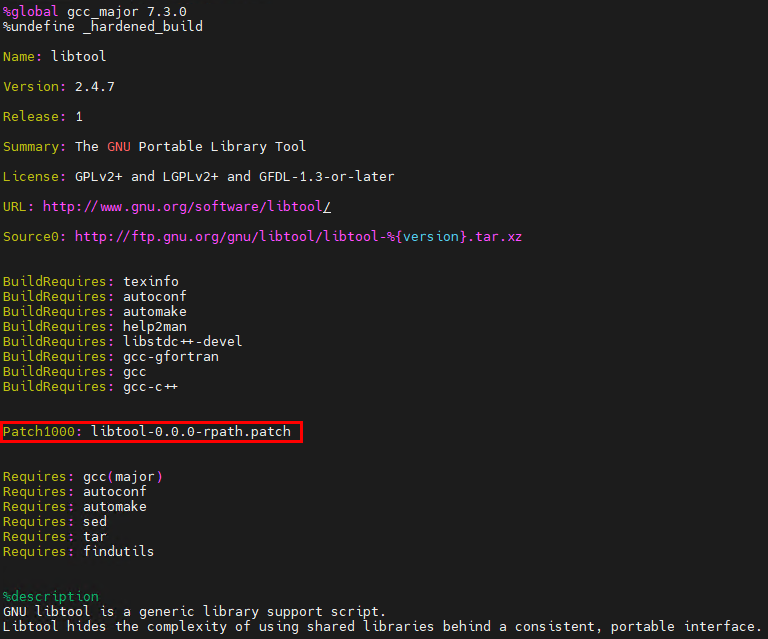768x639 pixels.
Task: Click the BuildRequires texinfo entry
Action: pyautogui.click(x=150, y=282)
